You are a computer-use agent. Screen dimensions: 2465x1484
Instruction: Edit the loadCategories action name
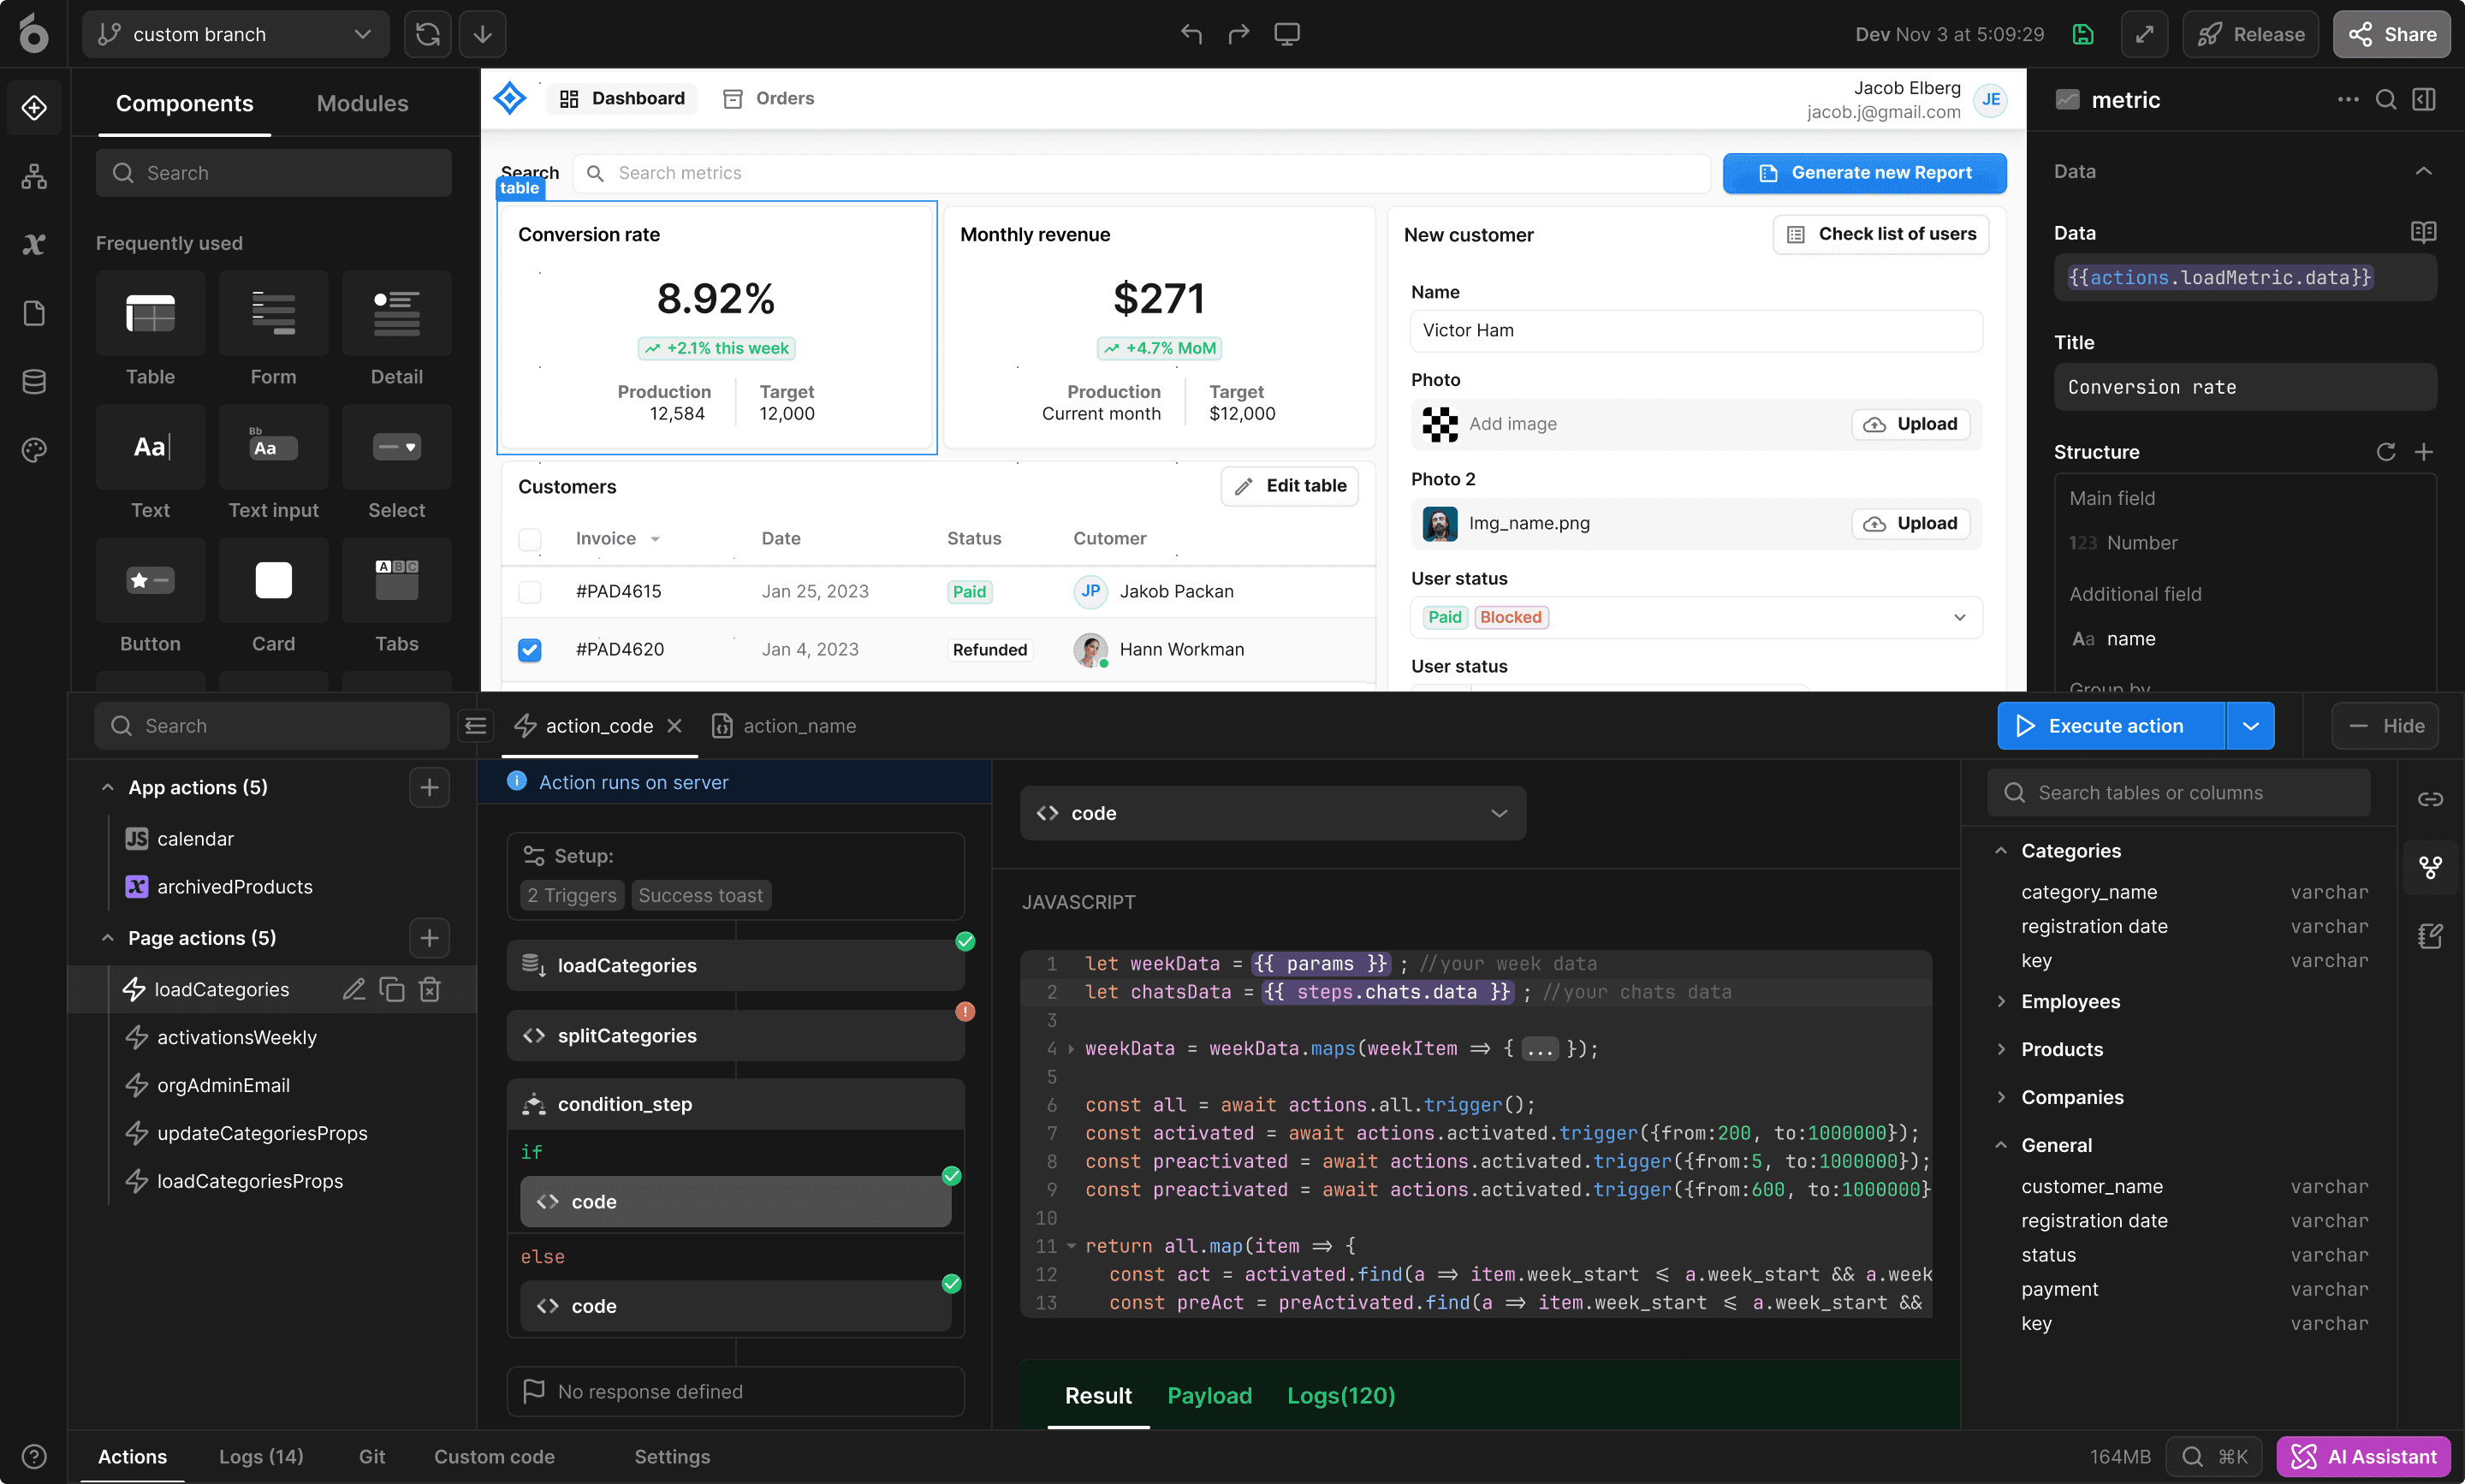point(354,989)
